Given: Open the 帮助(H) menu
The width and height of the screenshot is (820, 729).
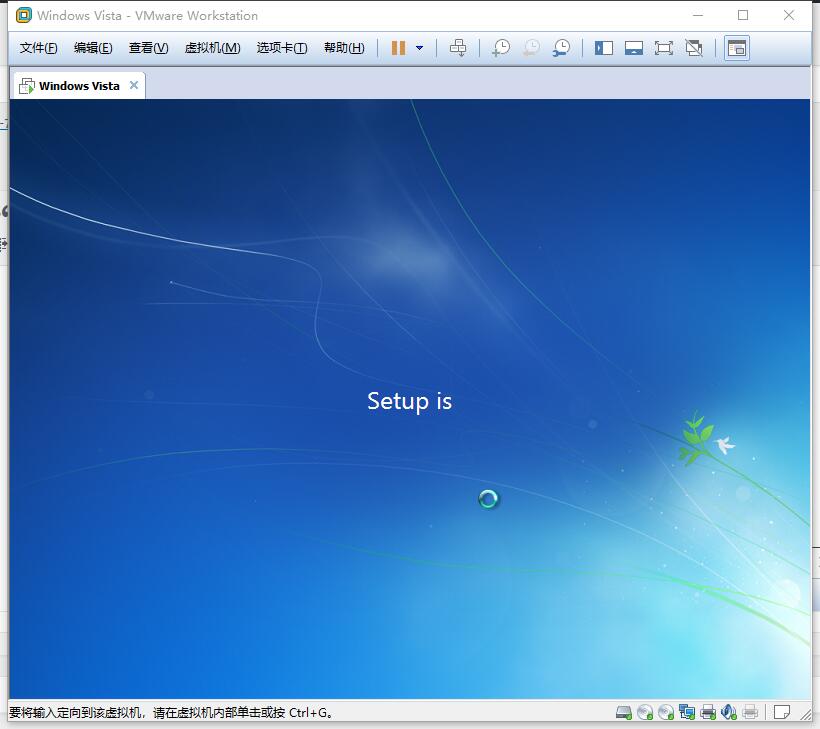Looking at the screenshot, I should point(344,48).
